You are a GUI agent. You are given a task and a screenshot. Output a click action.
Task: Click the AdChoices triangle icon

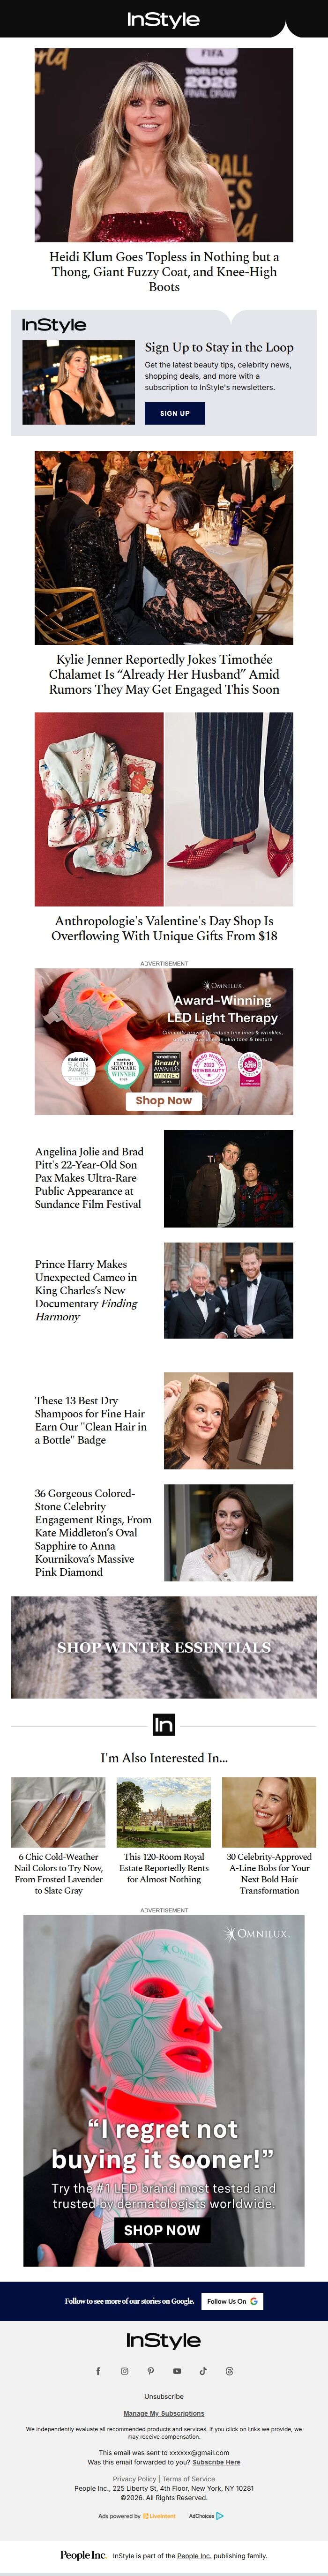pos(220,2516)
